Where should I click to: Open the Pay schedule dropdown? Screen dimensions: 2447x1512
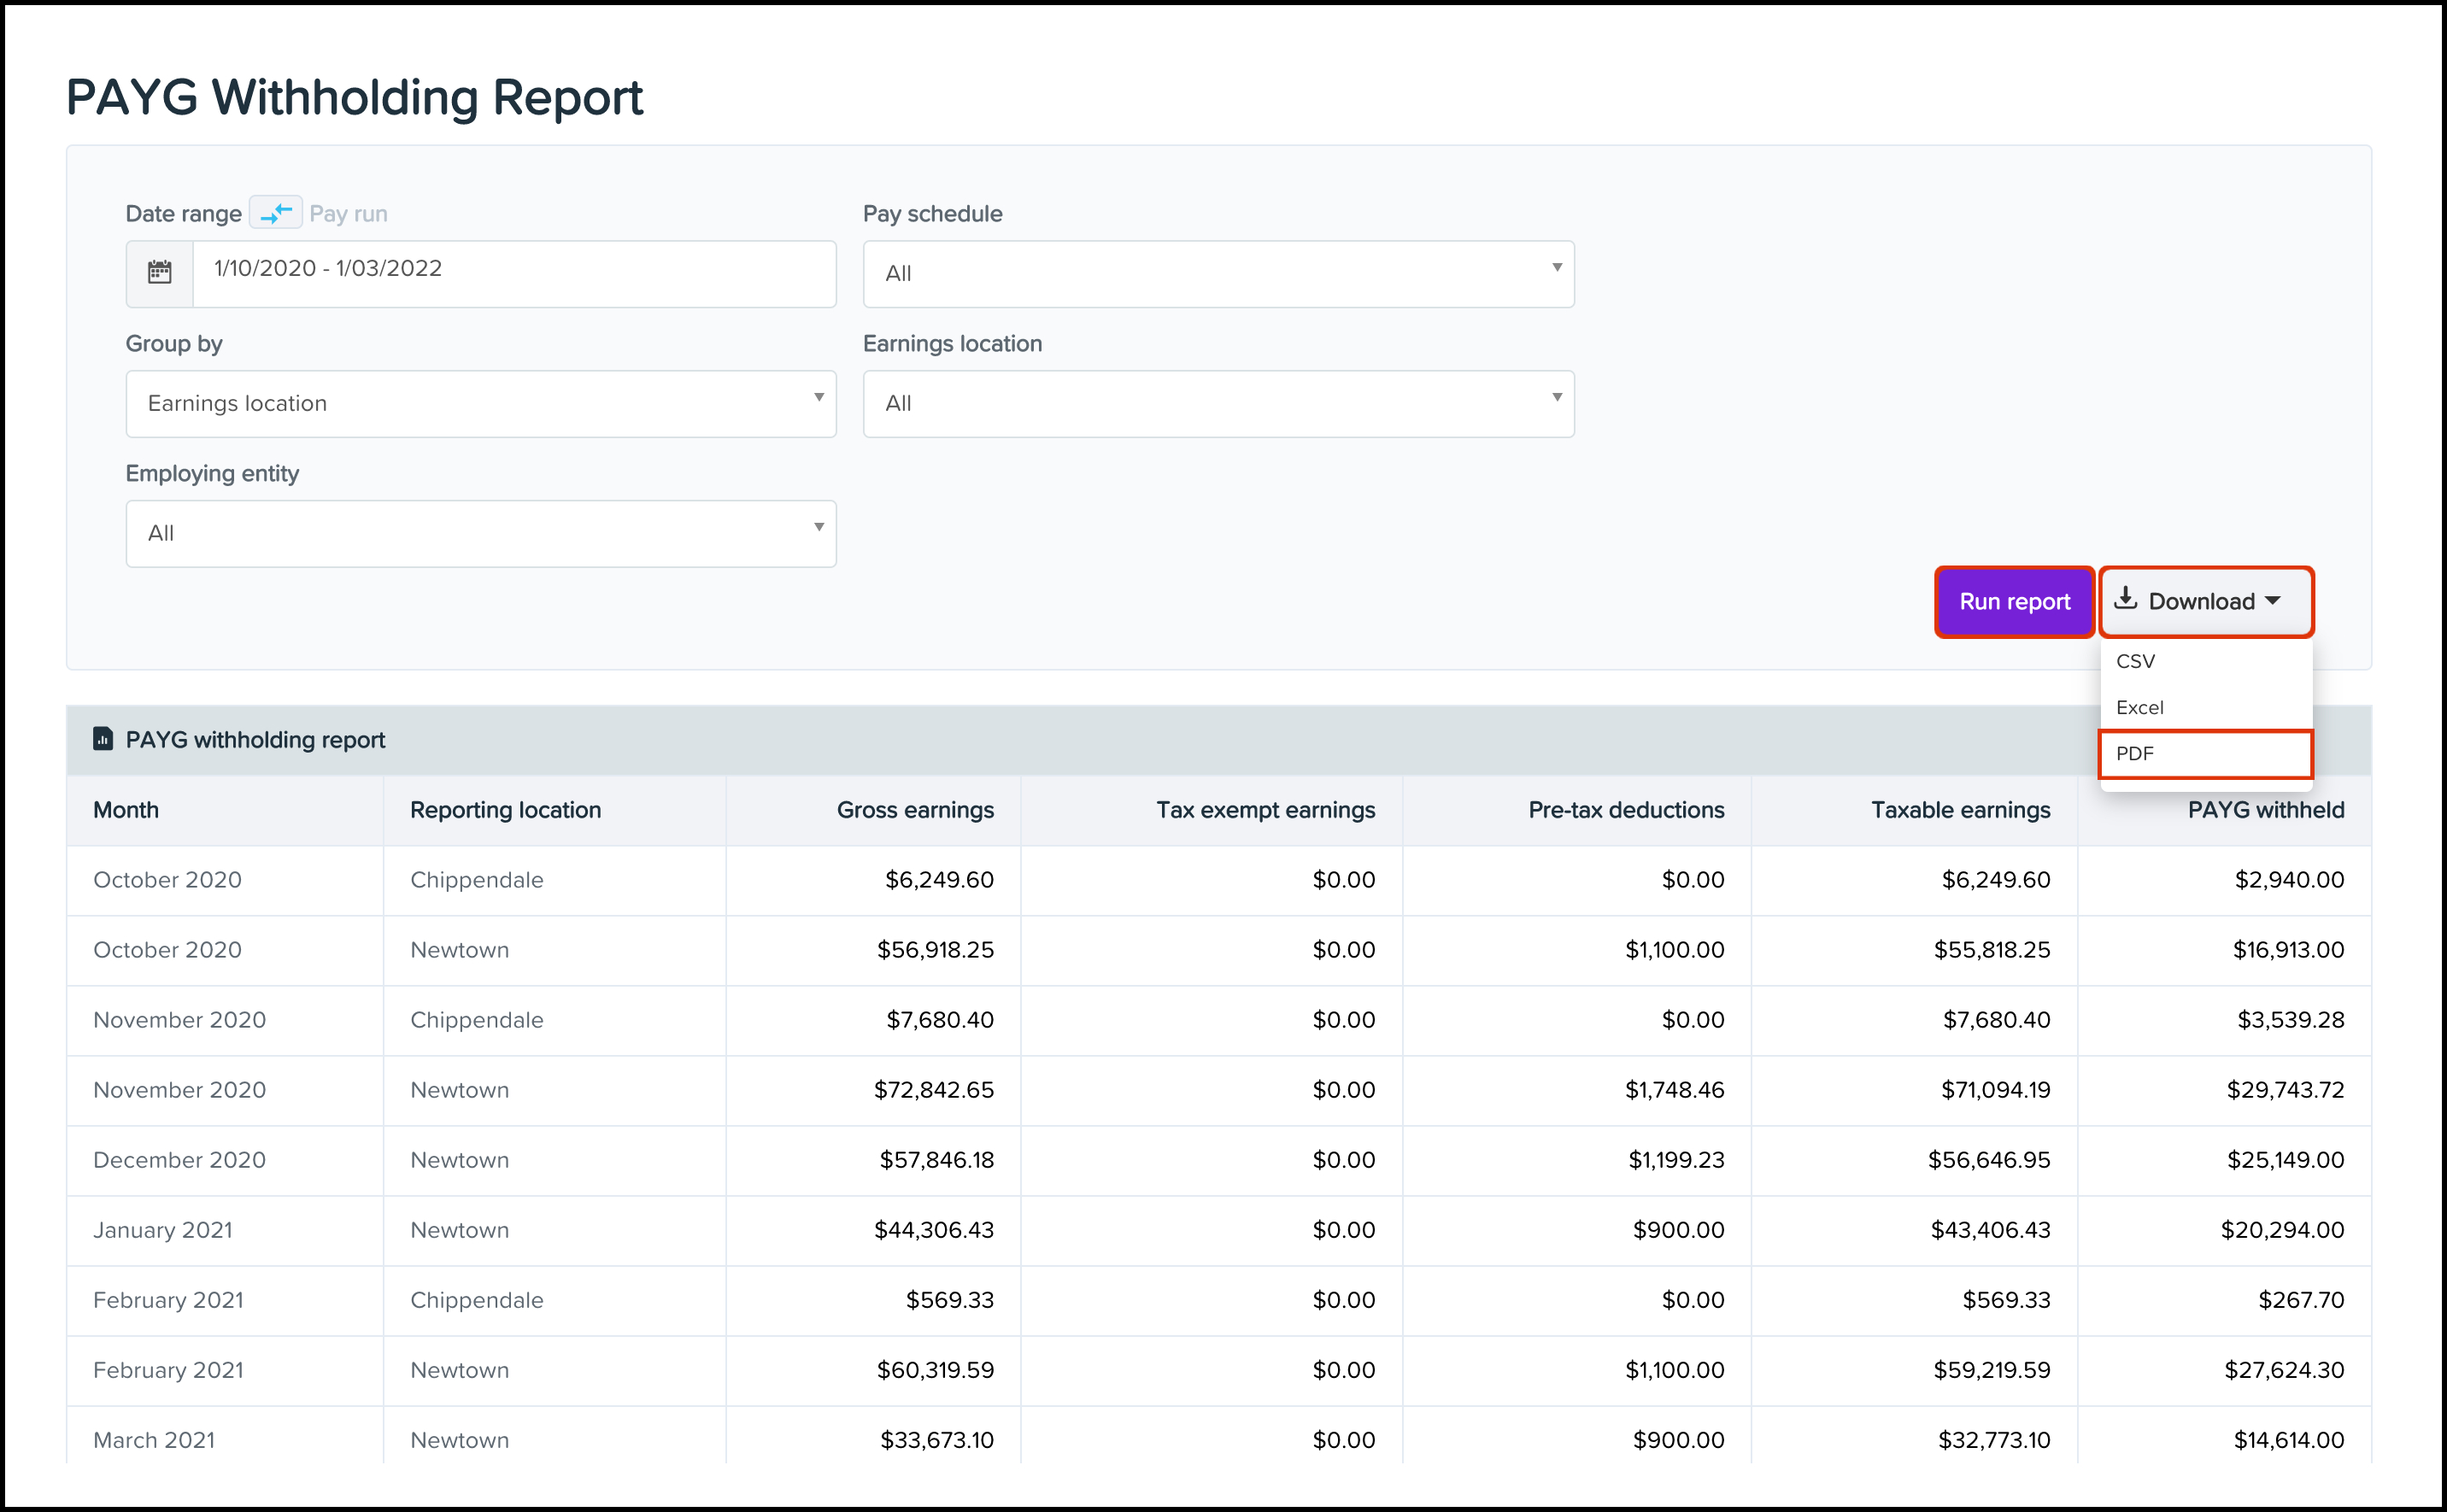click(1217, 273)
